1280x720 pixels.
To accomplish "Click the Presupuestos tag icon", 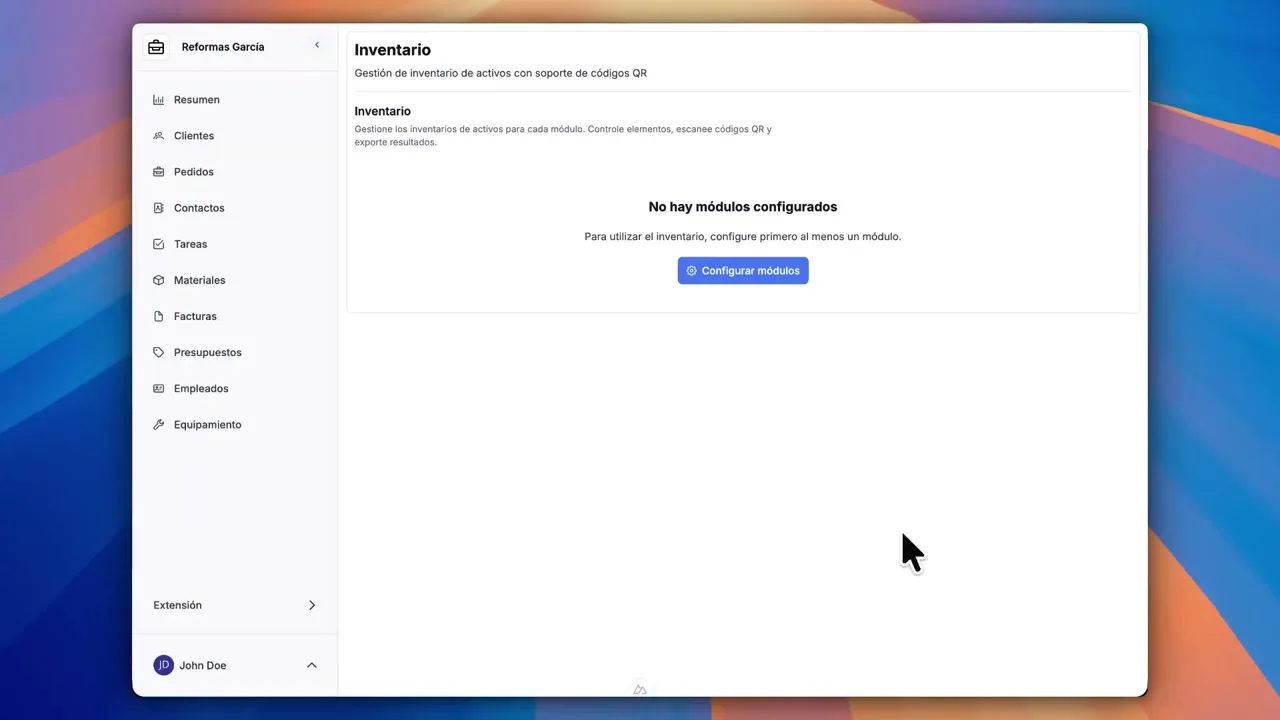I will point(160,351).
